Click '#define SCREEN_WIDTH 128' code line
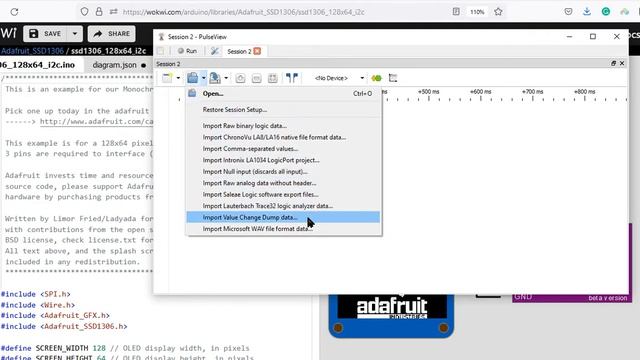This screenshot has width=640, height=360. point(53,348)
